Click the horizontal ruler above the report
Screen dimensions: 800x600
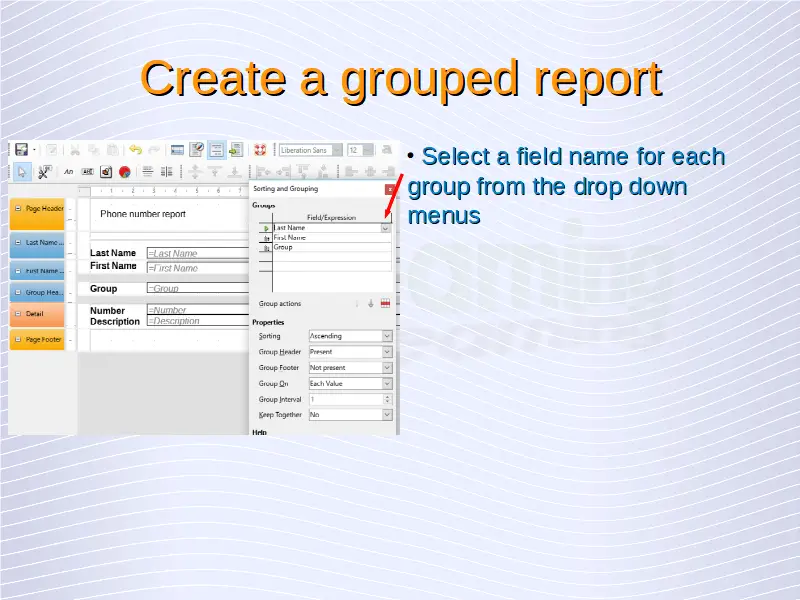tap(163, 191)
